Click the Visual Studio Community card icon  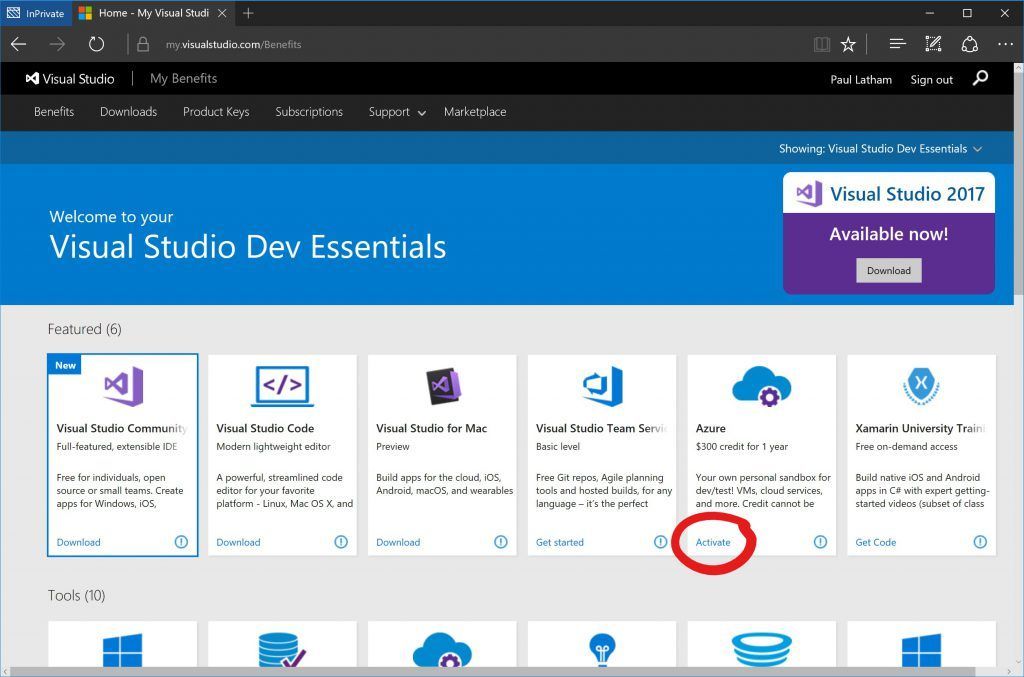[123, 386]
